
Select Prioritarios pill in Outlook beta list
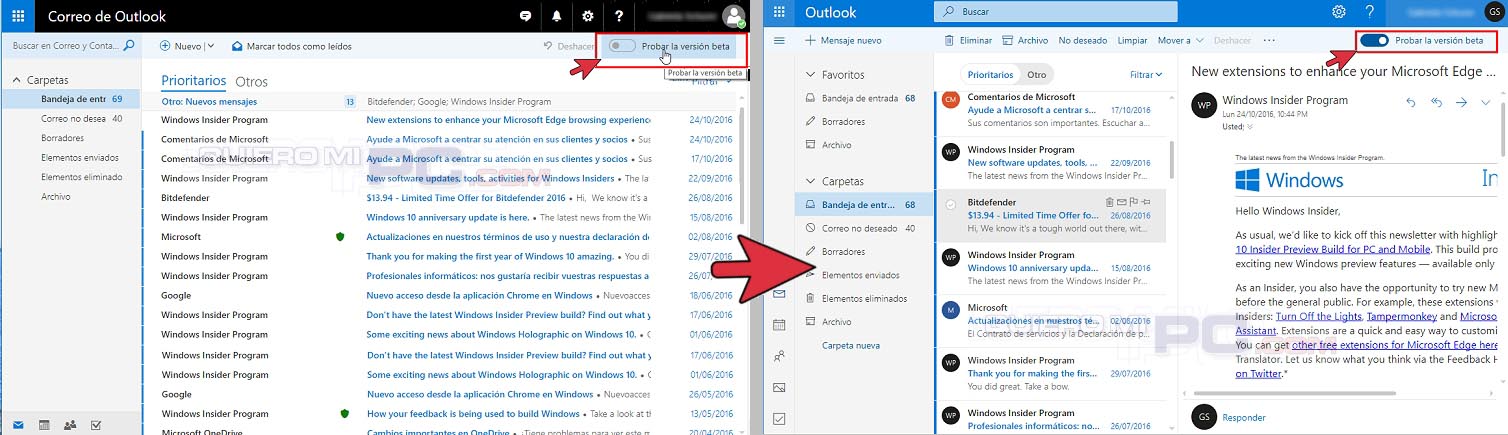click(990, 75)
